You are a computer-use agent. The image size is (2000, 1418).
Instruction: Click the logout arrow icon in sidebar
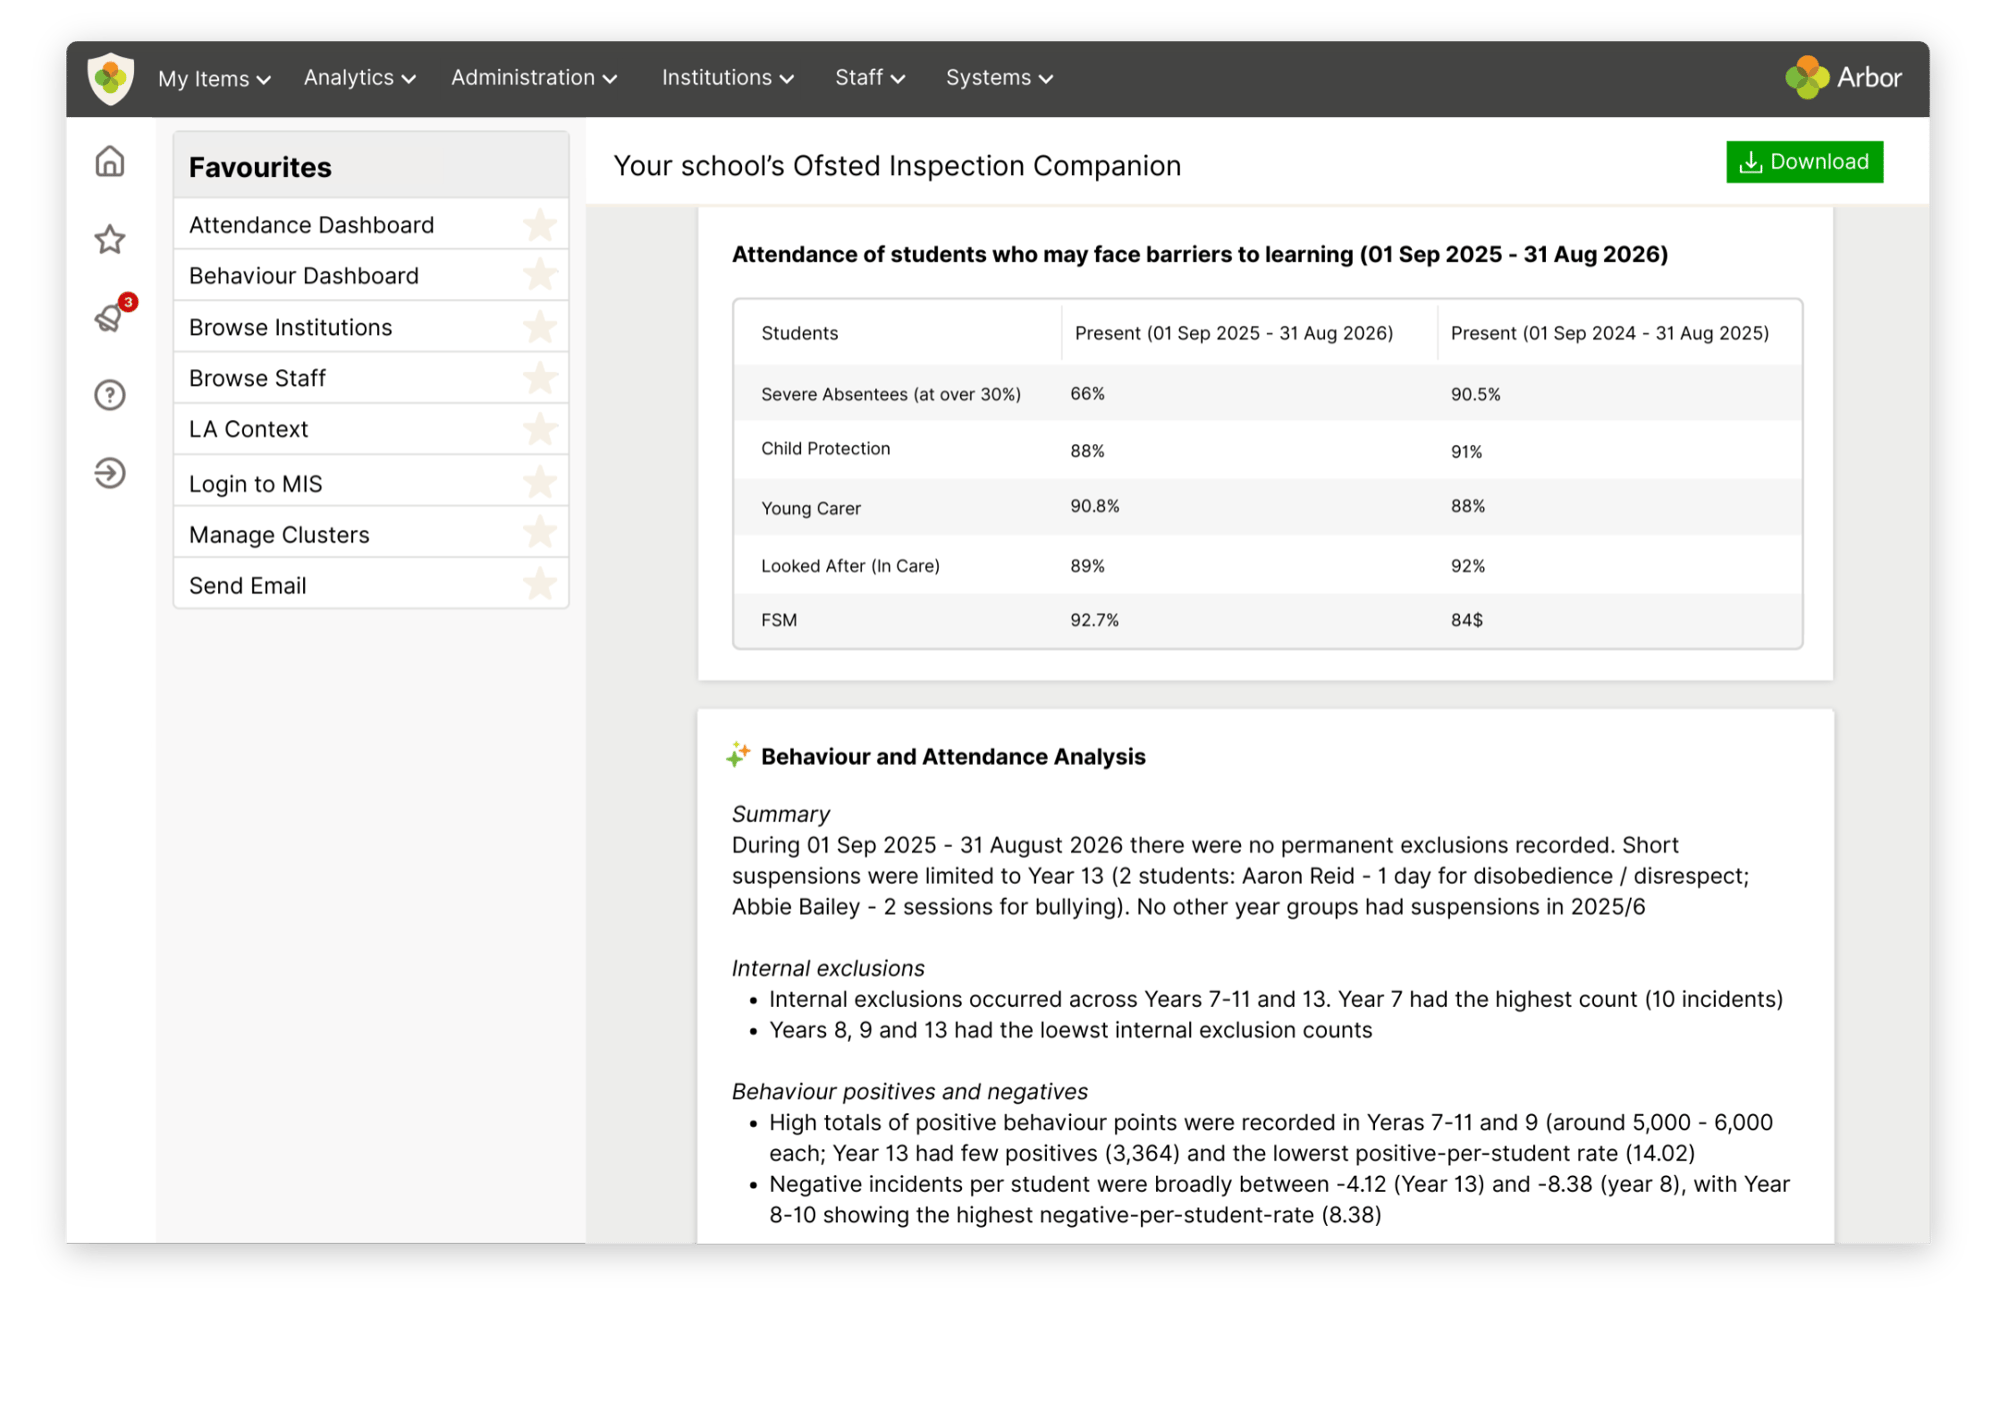pyautogui.click(x=110, y=473)
